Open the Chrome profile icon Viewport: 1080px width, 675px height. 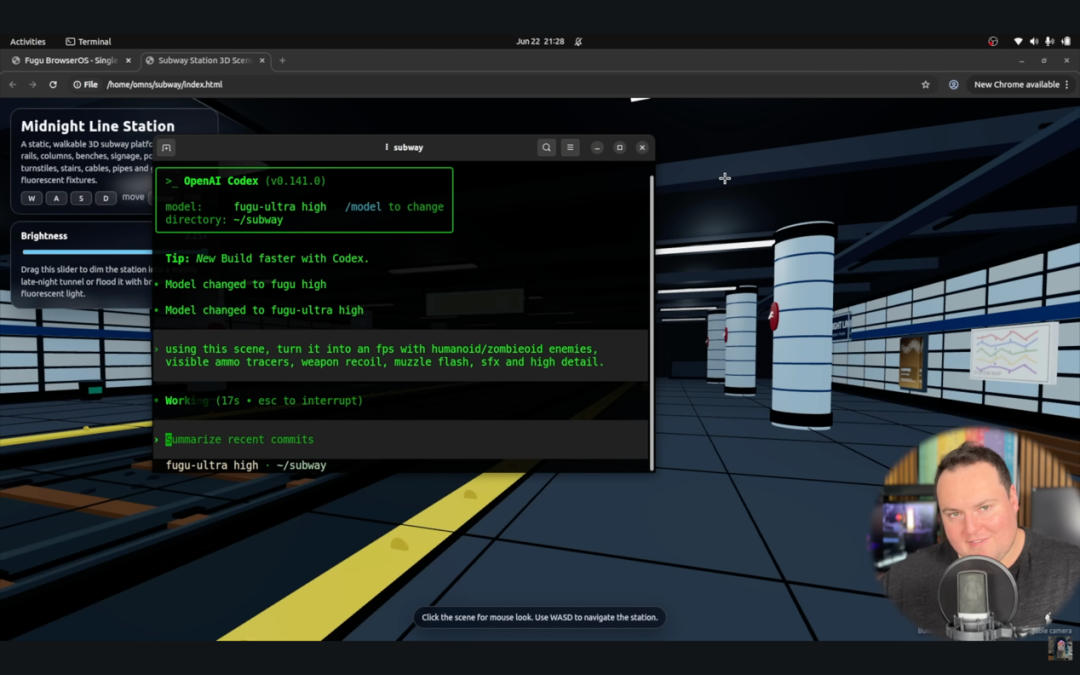point(953,85)
